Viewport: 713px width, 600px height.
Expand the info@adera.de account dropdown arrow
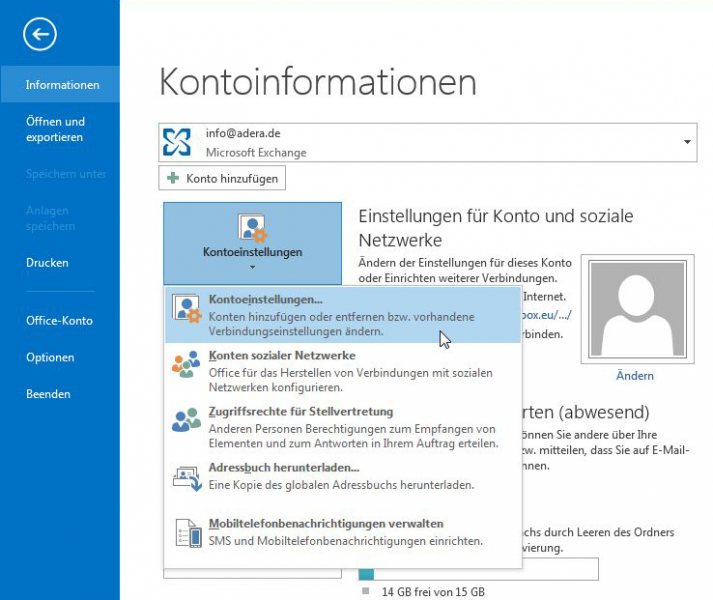click(687, 142)
